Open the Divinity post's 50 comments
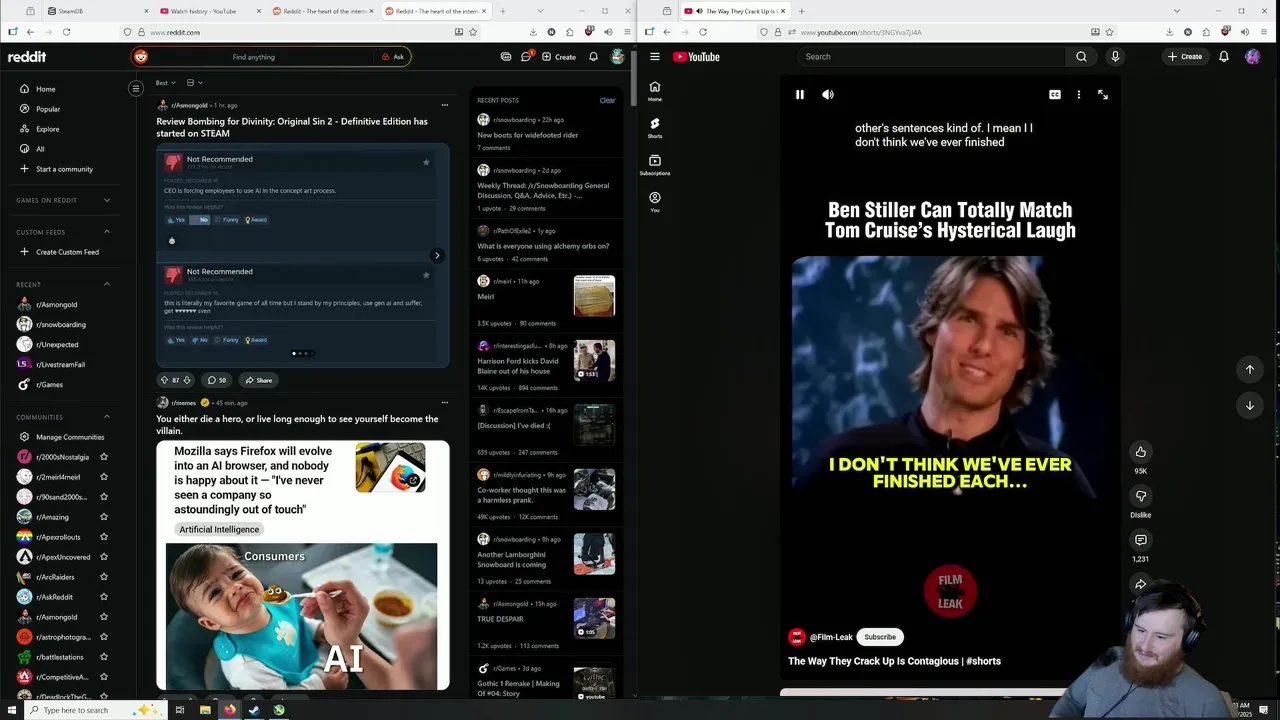Screen dimensions: 1280x720 [216, 380]
